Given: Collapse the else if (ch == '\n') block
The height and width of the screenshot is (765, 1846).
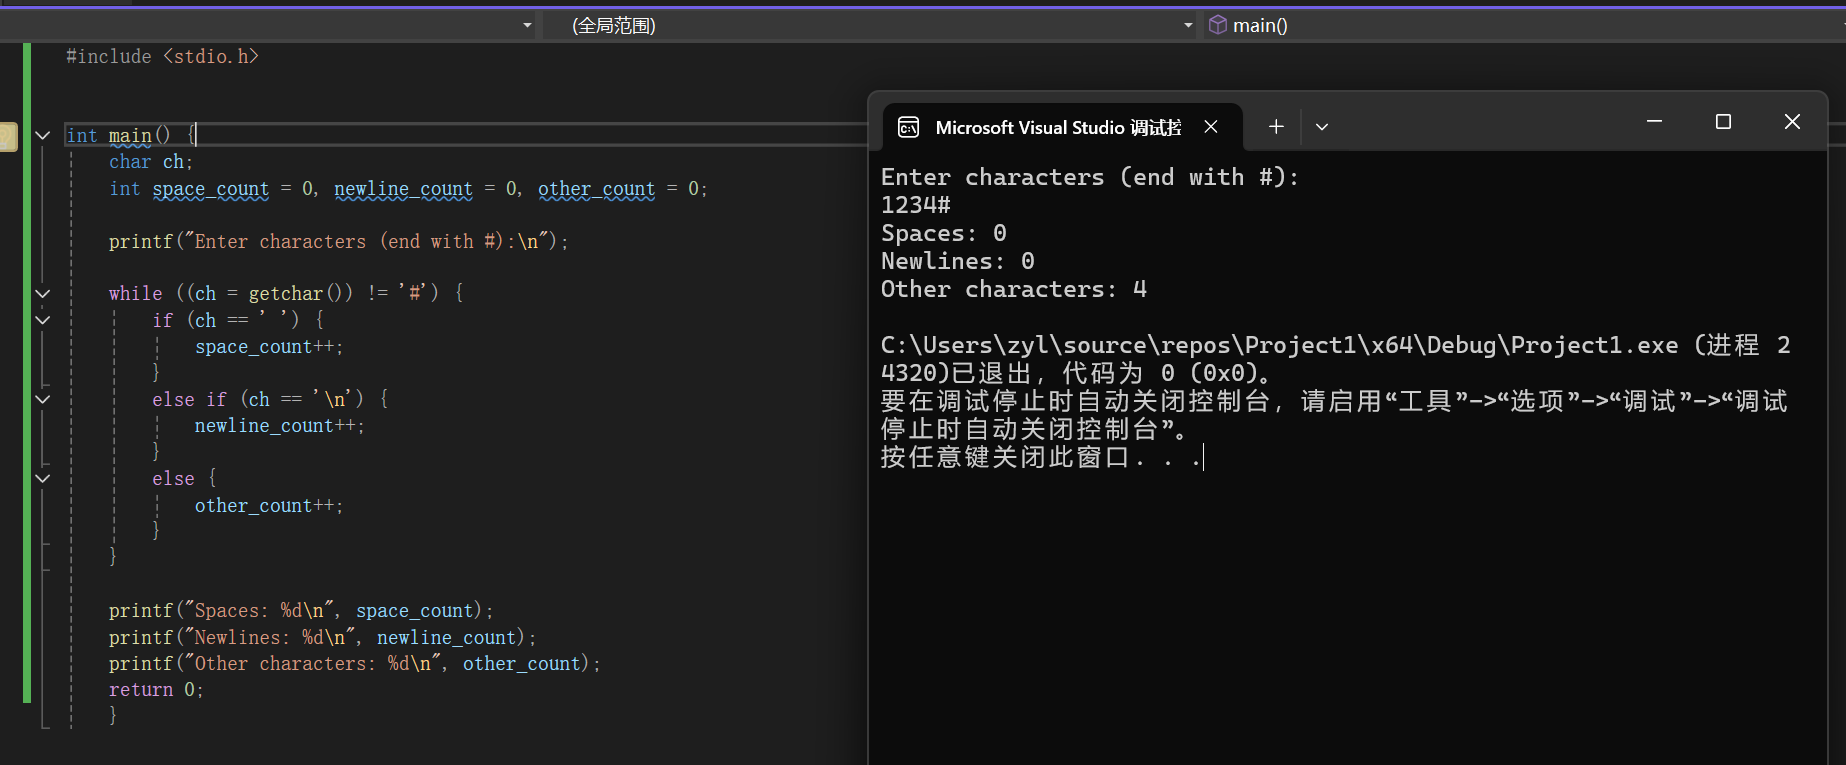Looking at the screenshot, I should point(43,399).
